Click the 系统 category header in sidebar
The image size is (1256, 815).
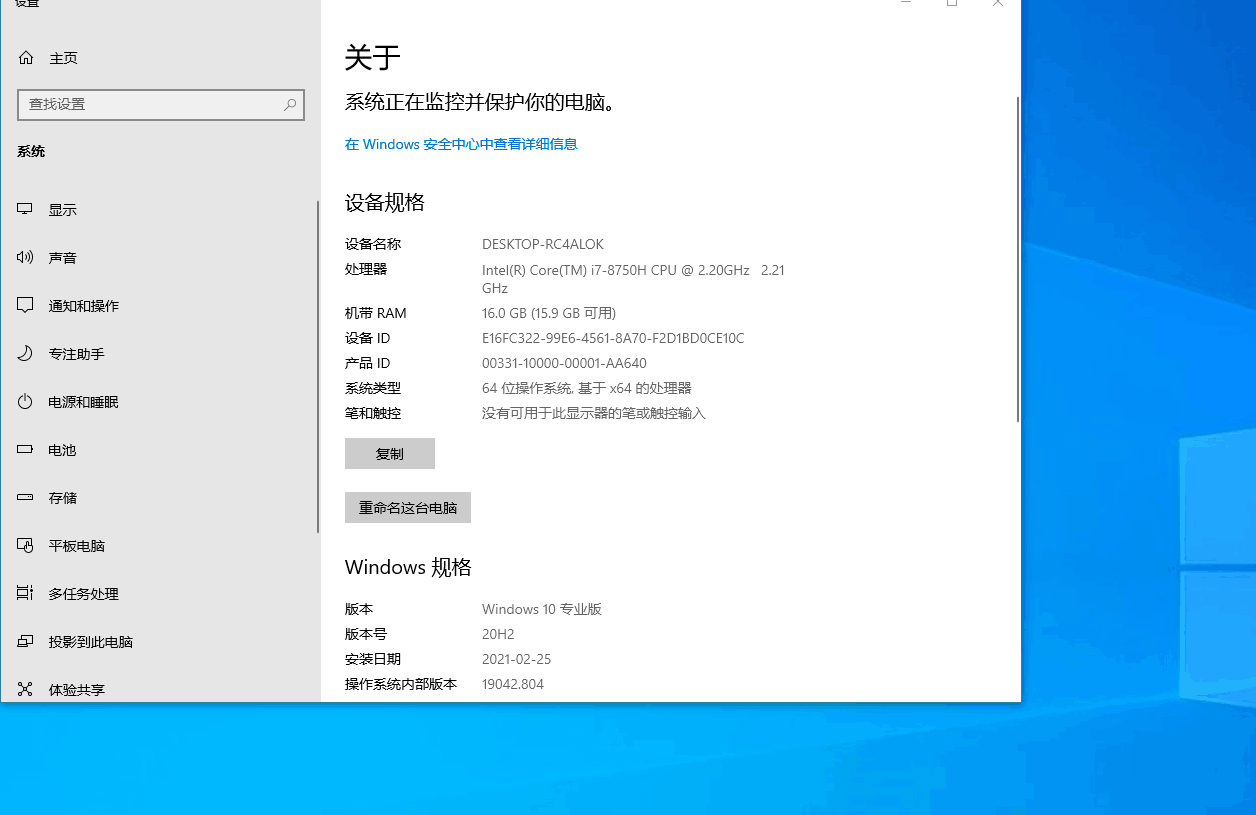pos(31,152)
